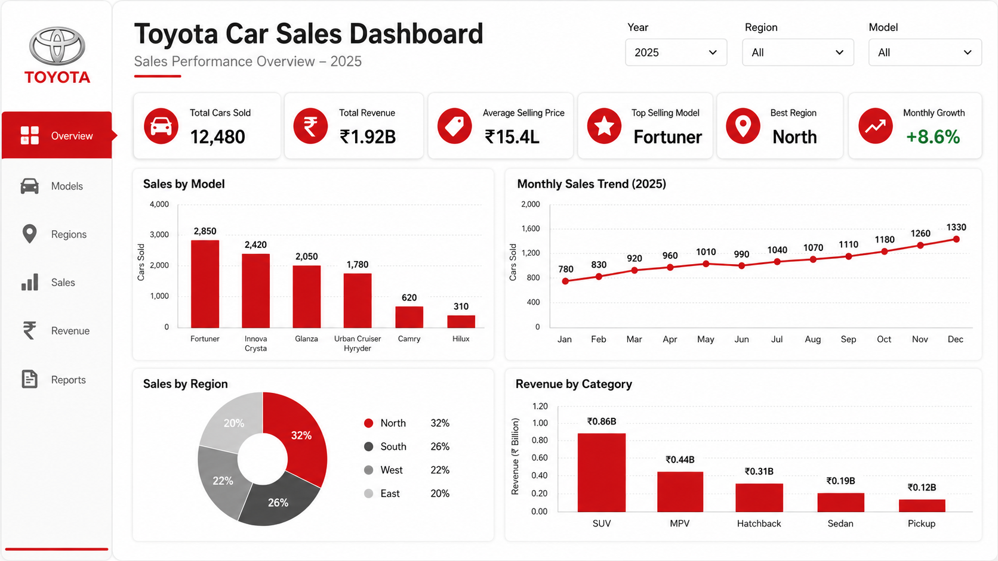This screenshot has height=561, width=998.
Task: Open the Regions menu item
Action: tap(57, 234)
